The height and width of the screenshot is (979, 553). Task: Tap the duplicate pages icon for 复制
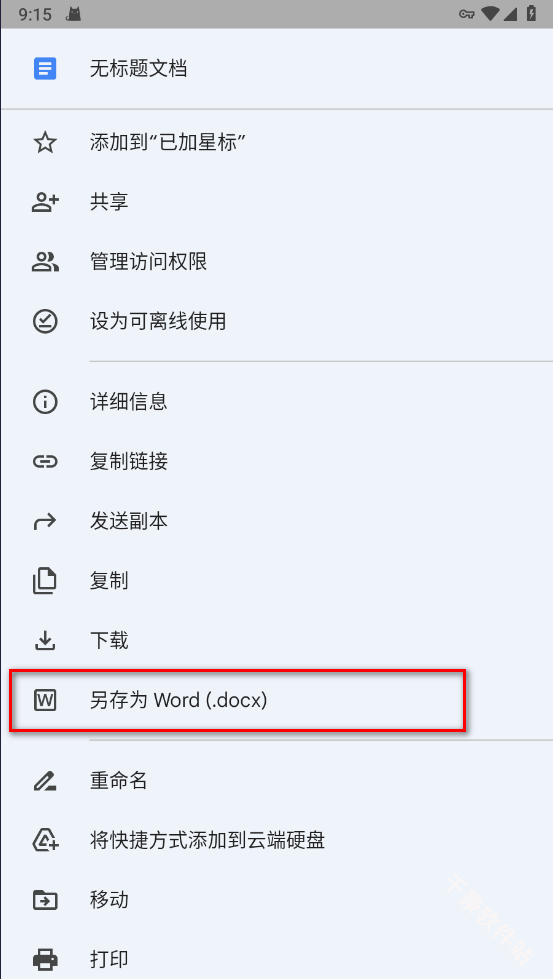45,581
